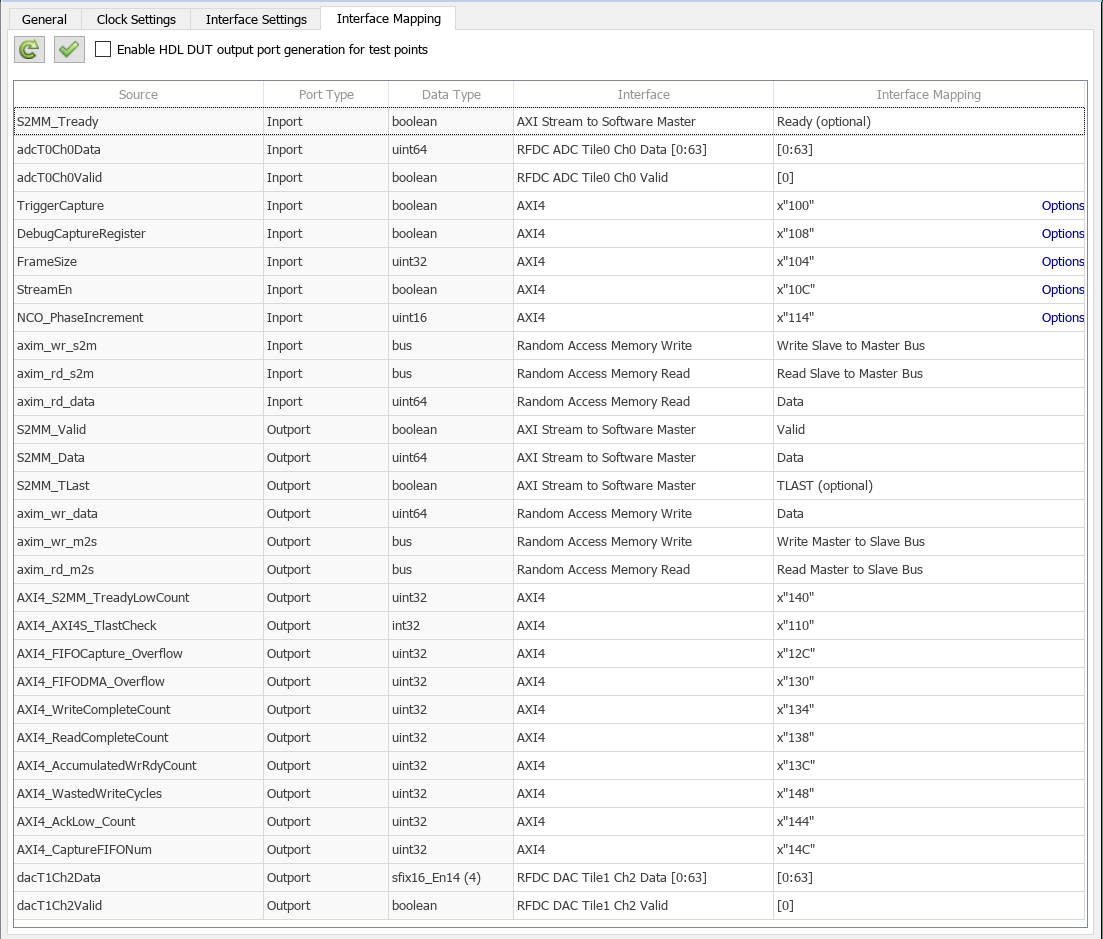
Task: Open the Clock Settings tab
Action: (x=136, y=19)
